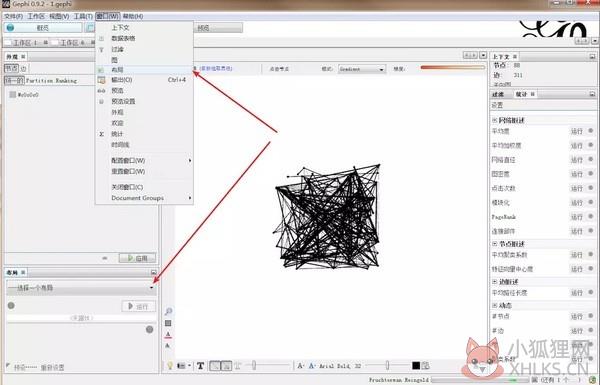
Task: Open the 工具(T) menu in menu bar
Action: 83,16
